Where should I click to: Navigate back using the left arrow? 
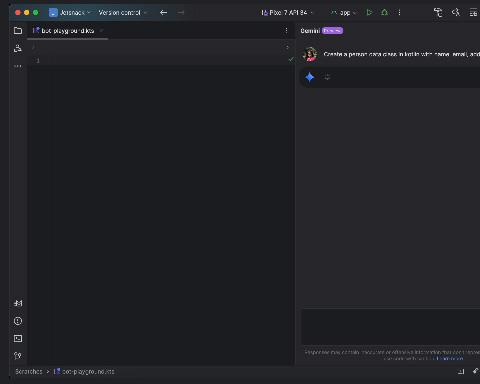(x=163, y=13)
